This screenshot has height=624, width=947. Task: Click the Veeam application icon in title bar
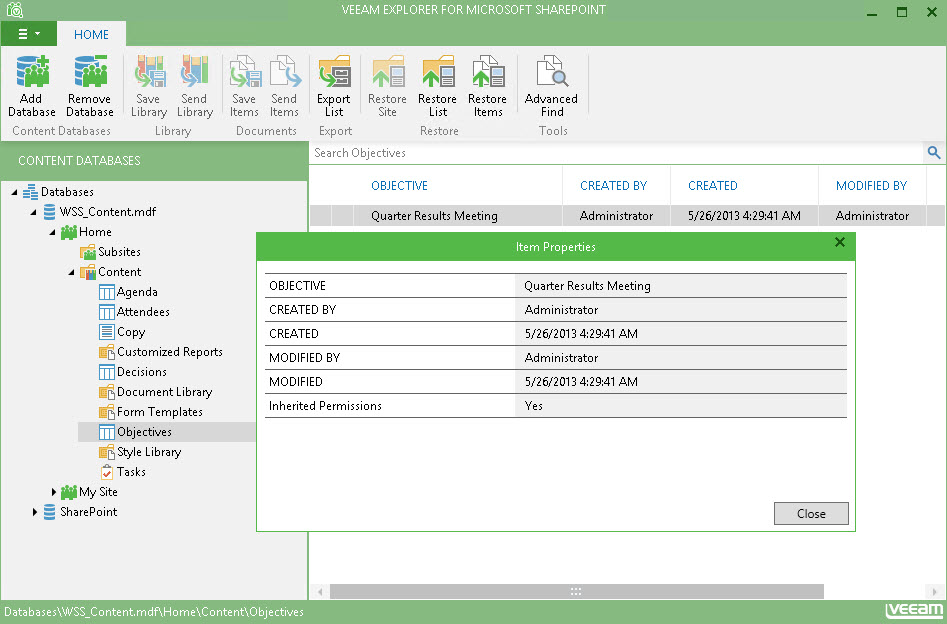pyautogui.click(x=14, y=10)
